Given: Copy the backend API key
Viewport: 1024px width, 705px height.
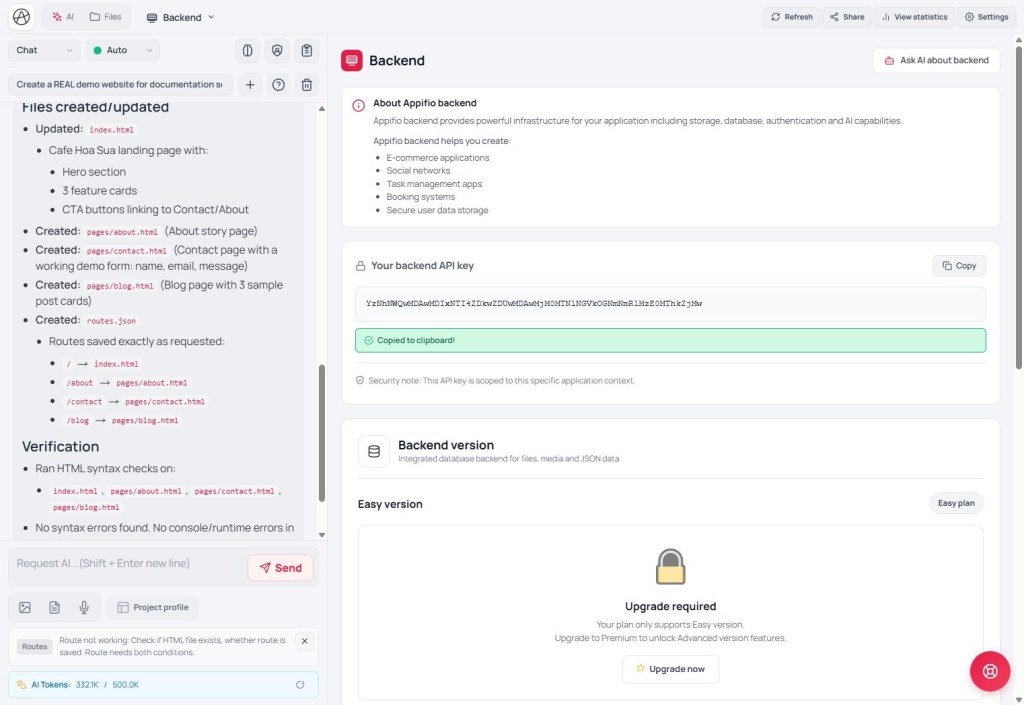Looking at the screenshot, I should 959,266.
